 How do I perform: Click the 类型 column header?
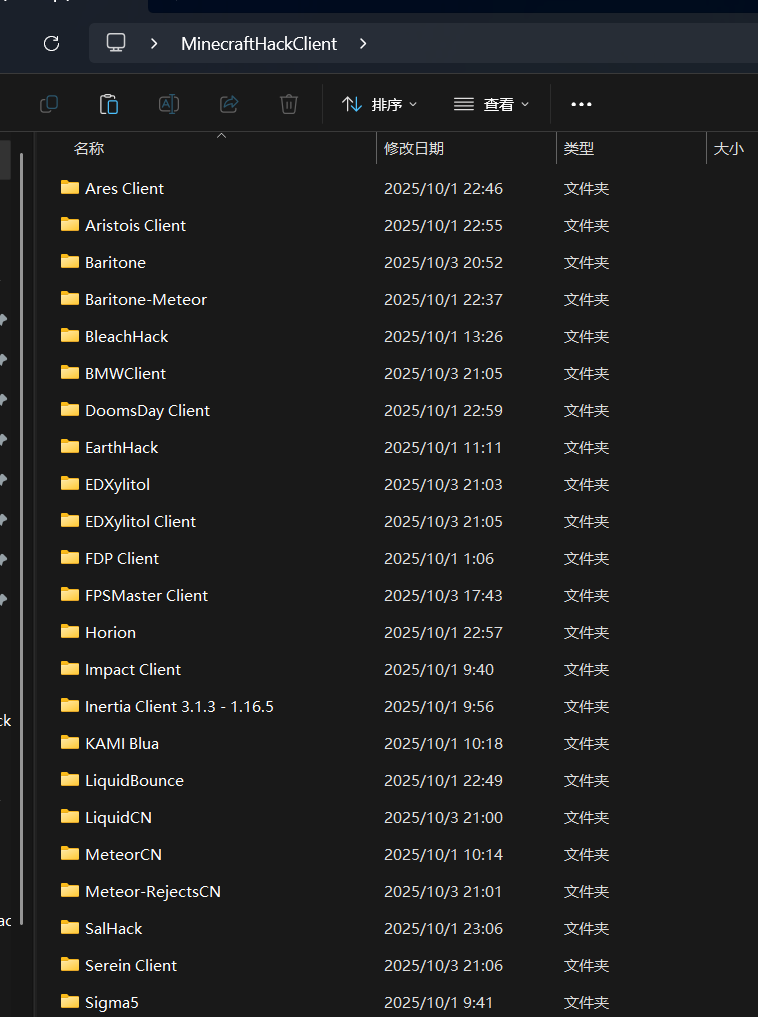pyautogui.click(x=579, y=148)
